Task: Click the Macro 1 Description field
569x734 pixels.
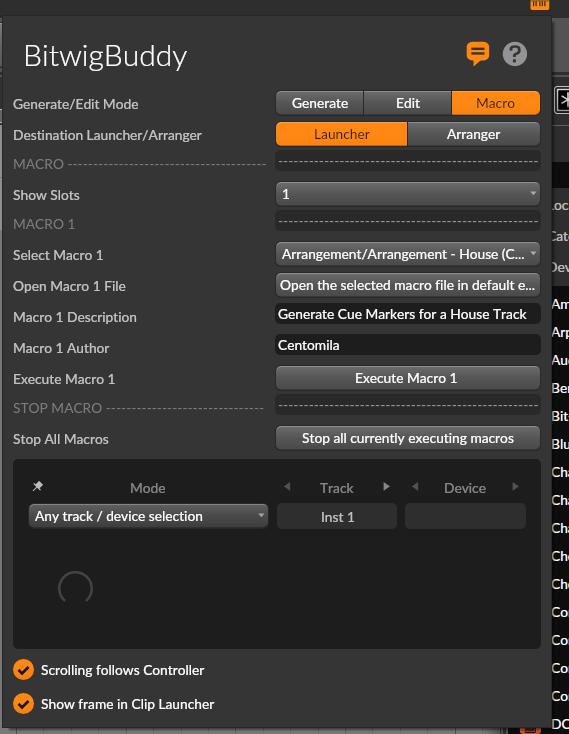Action: [408, 314]
